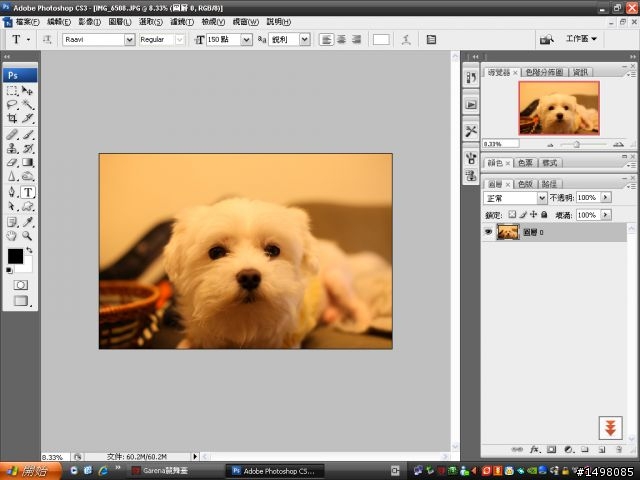640x480 pixels.
Task: Open the 圖層(L) menu
Action: pyautogui.click(x=120, y=22)
